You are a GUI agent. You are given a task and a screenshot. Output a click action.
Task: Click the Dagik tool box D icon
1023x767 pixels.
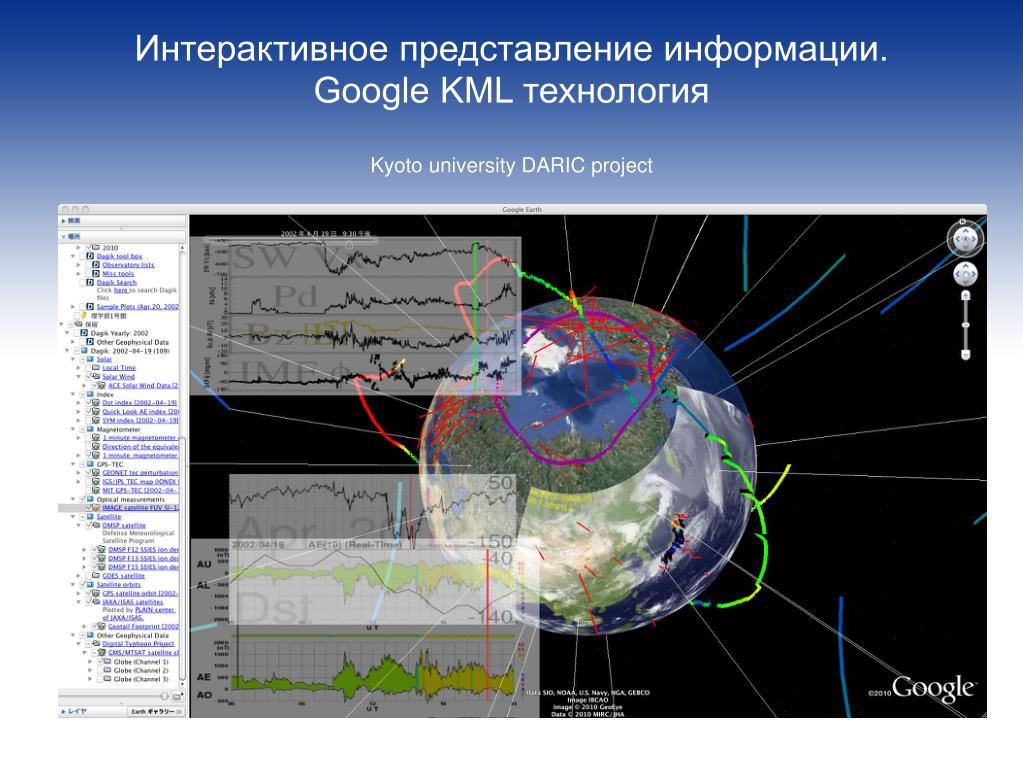coord(90,256)
